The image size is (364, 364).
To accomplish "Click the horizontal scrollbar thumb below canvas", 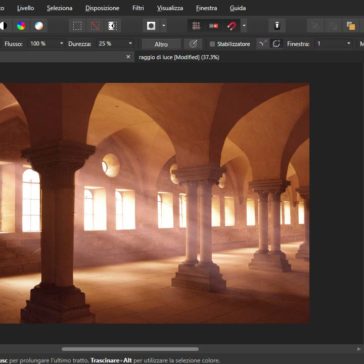I will tap(130, 349).
